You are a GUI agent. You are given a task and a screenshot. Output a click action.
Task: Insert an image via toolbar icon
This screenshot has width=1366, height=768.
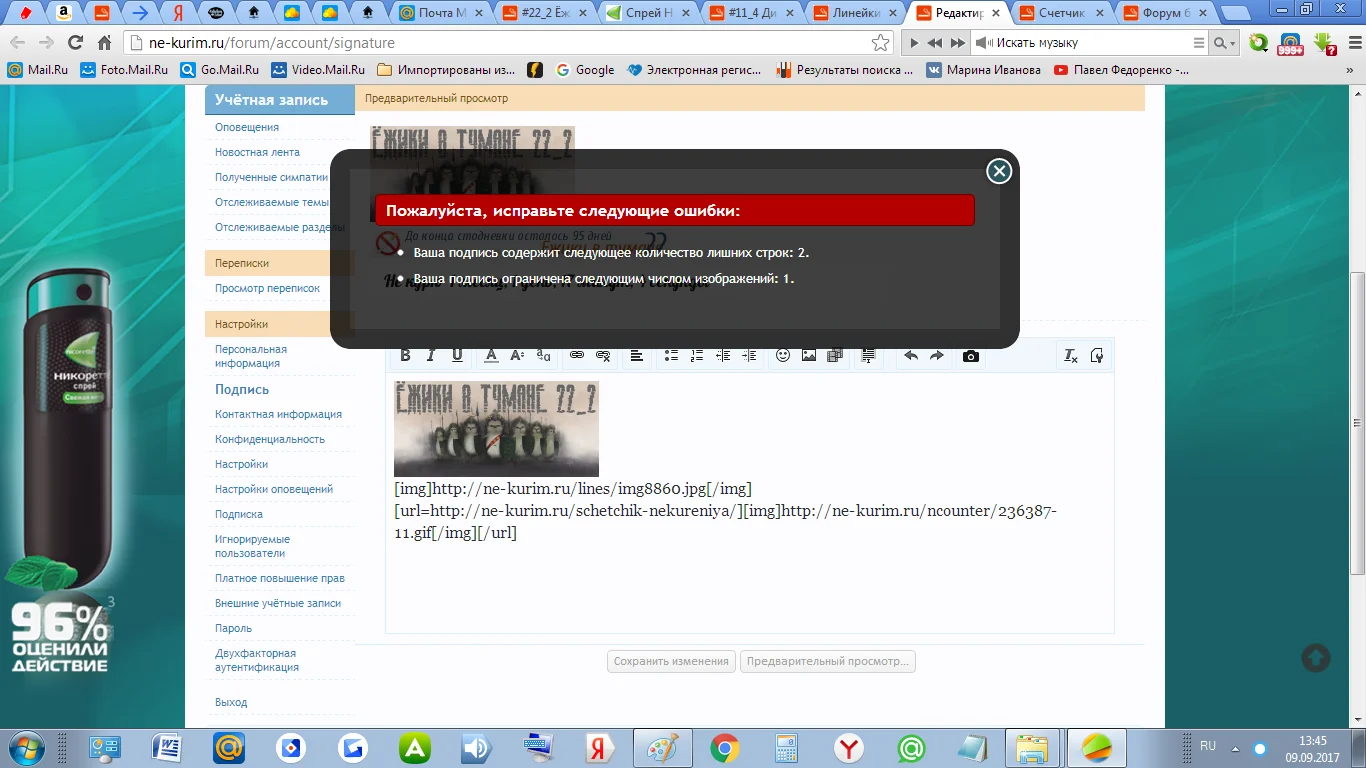click(809, 355)
